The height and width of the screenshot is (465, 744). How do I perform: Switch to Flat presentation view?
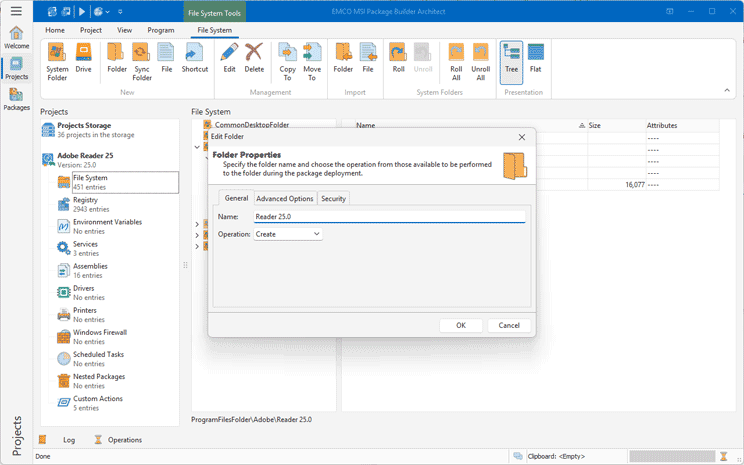(536, 59)
